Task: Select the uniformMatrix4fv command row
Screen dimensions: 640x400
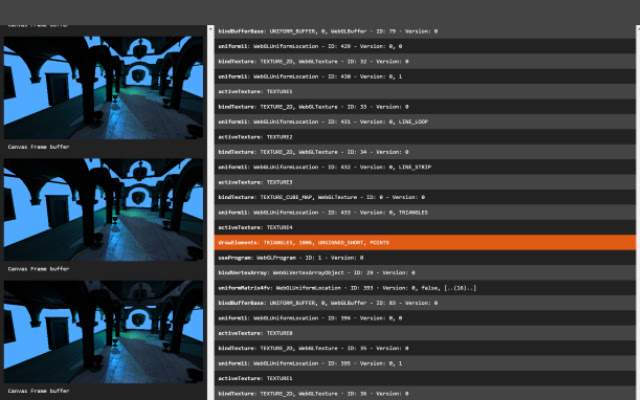Action: [425, 288]
